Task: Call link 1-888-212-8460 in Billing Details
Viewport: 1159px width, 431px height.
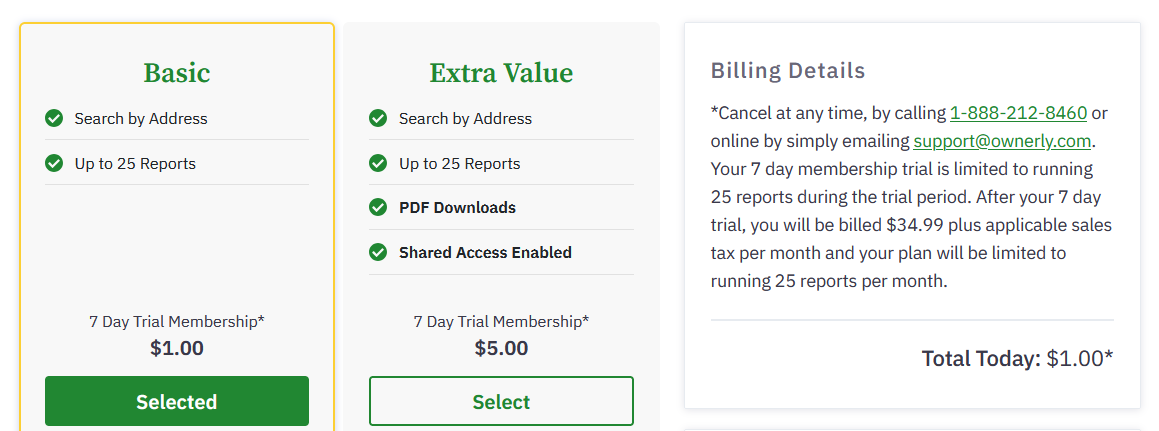Action: click(x=1018, y=113)
